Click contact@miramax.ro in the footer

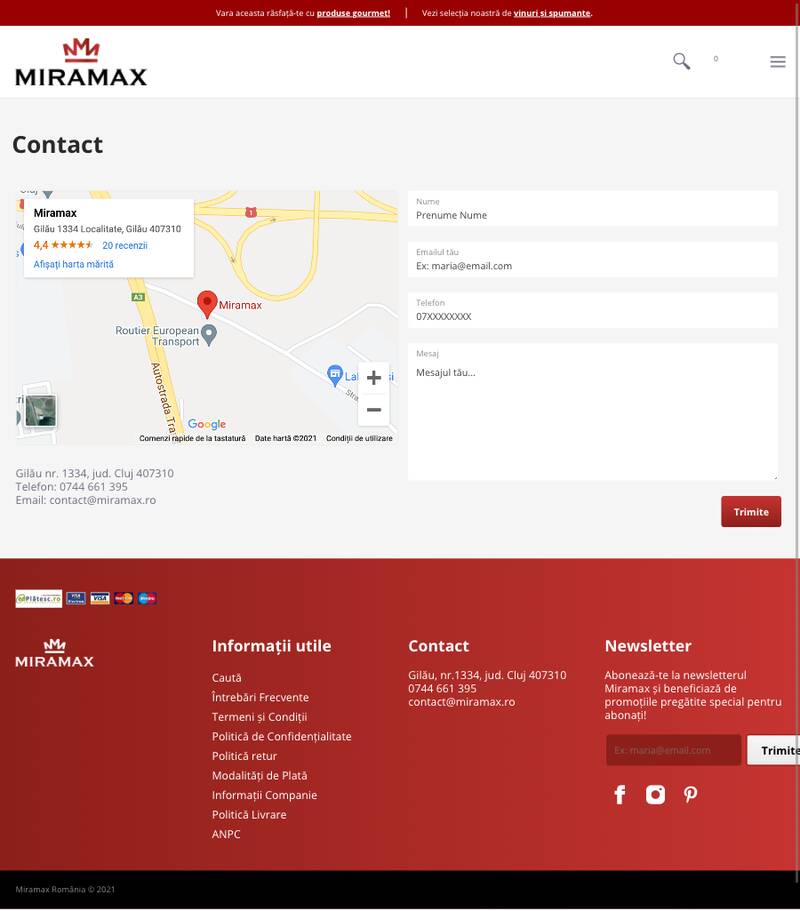pyautogui.click(x=461, y=701)
